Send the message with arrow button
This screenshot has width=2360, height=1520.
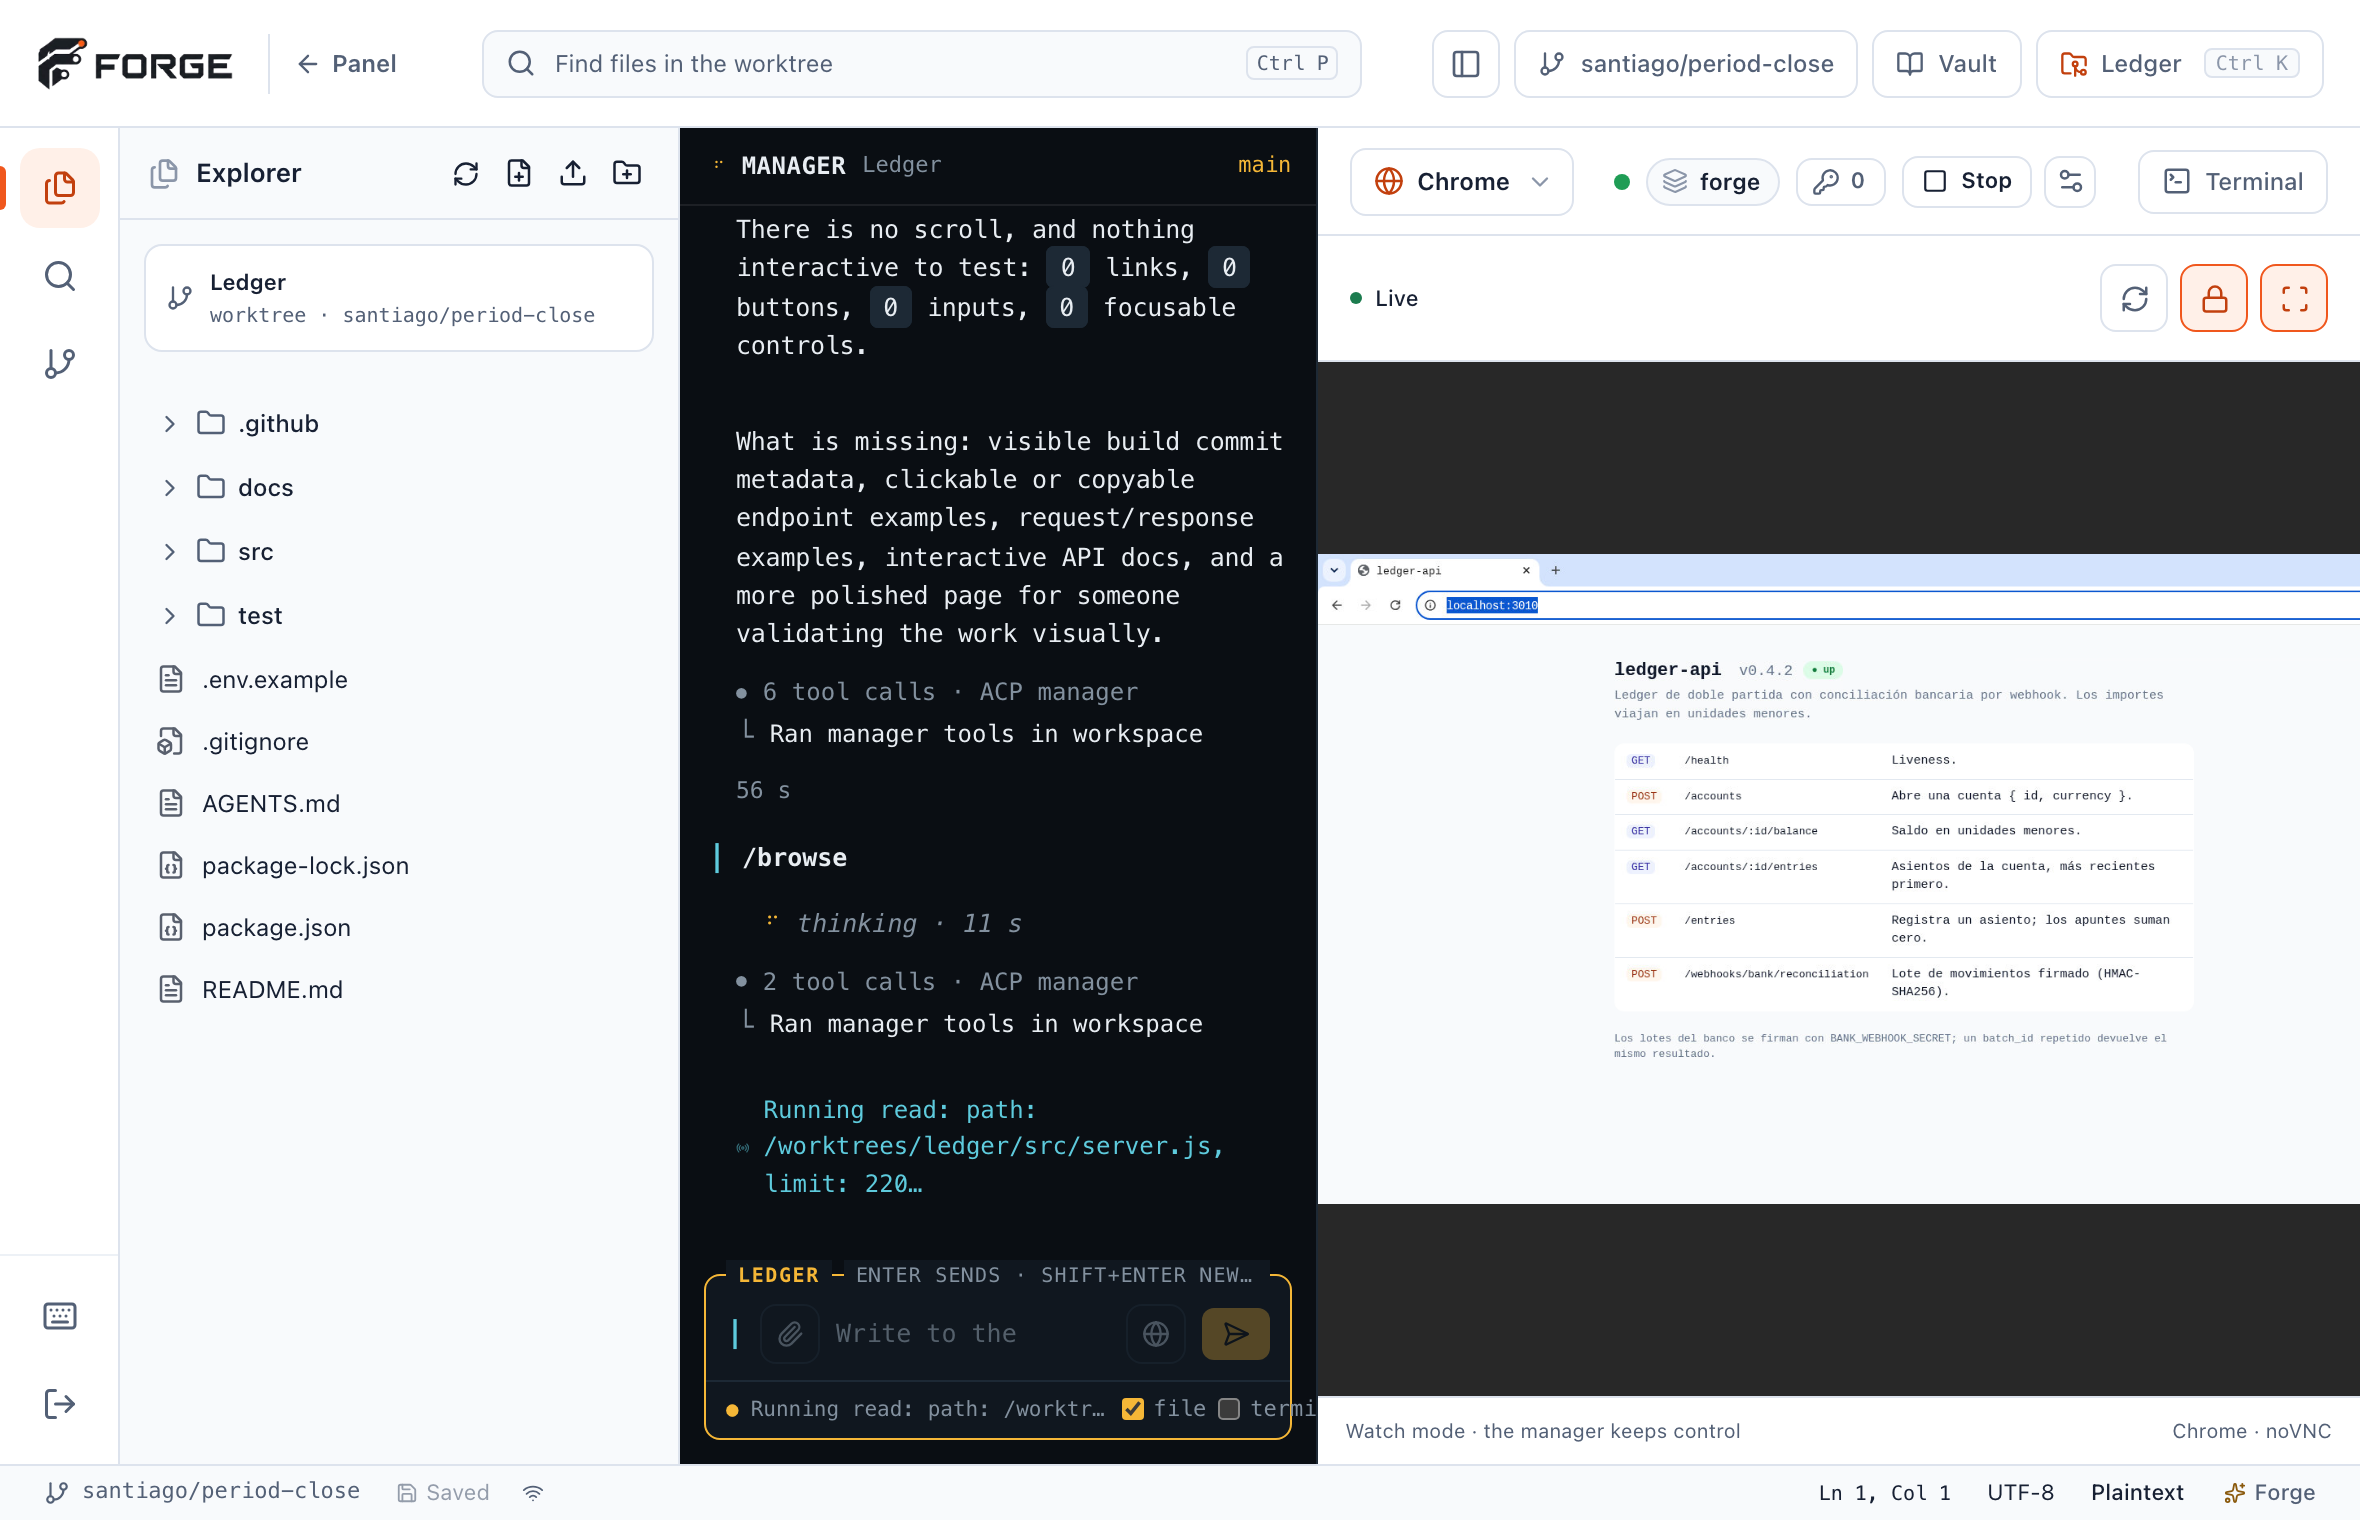pyautogui.click(x=1236, y=1334)
